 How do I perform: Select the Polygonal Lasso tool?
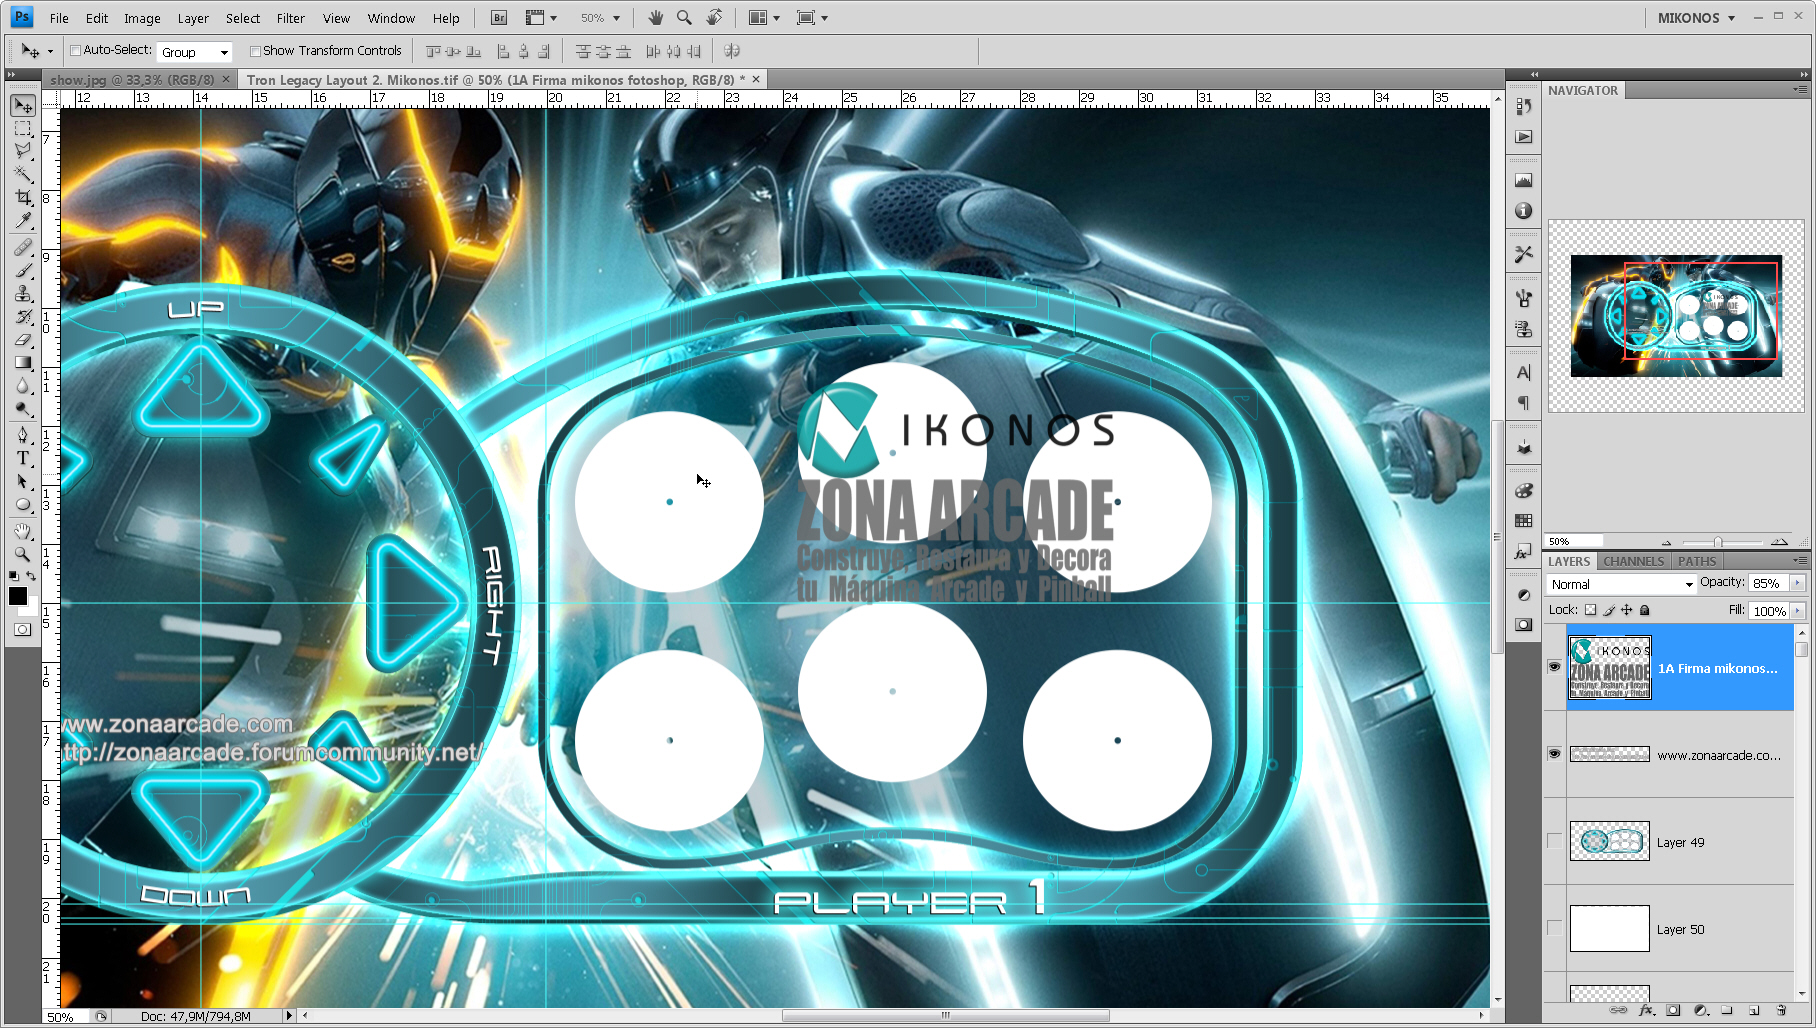[23, 151]
